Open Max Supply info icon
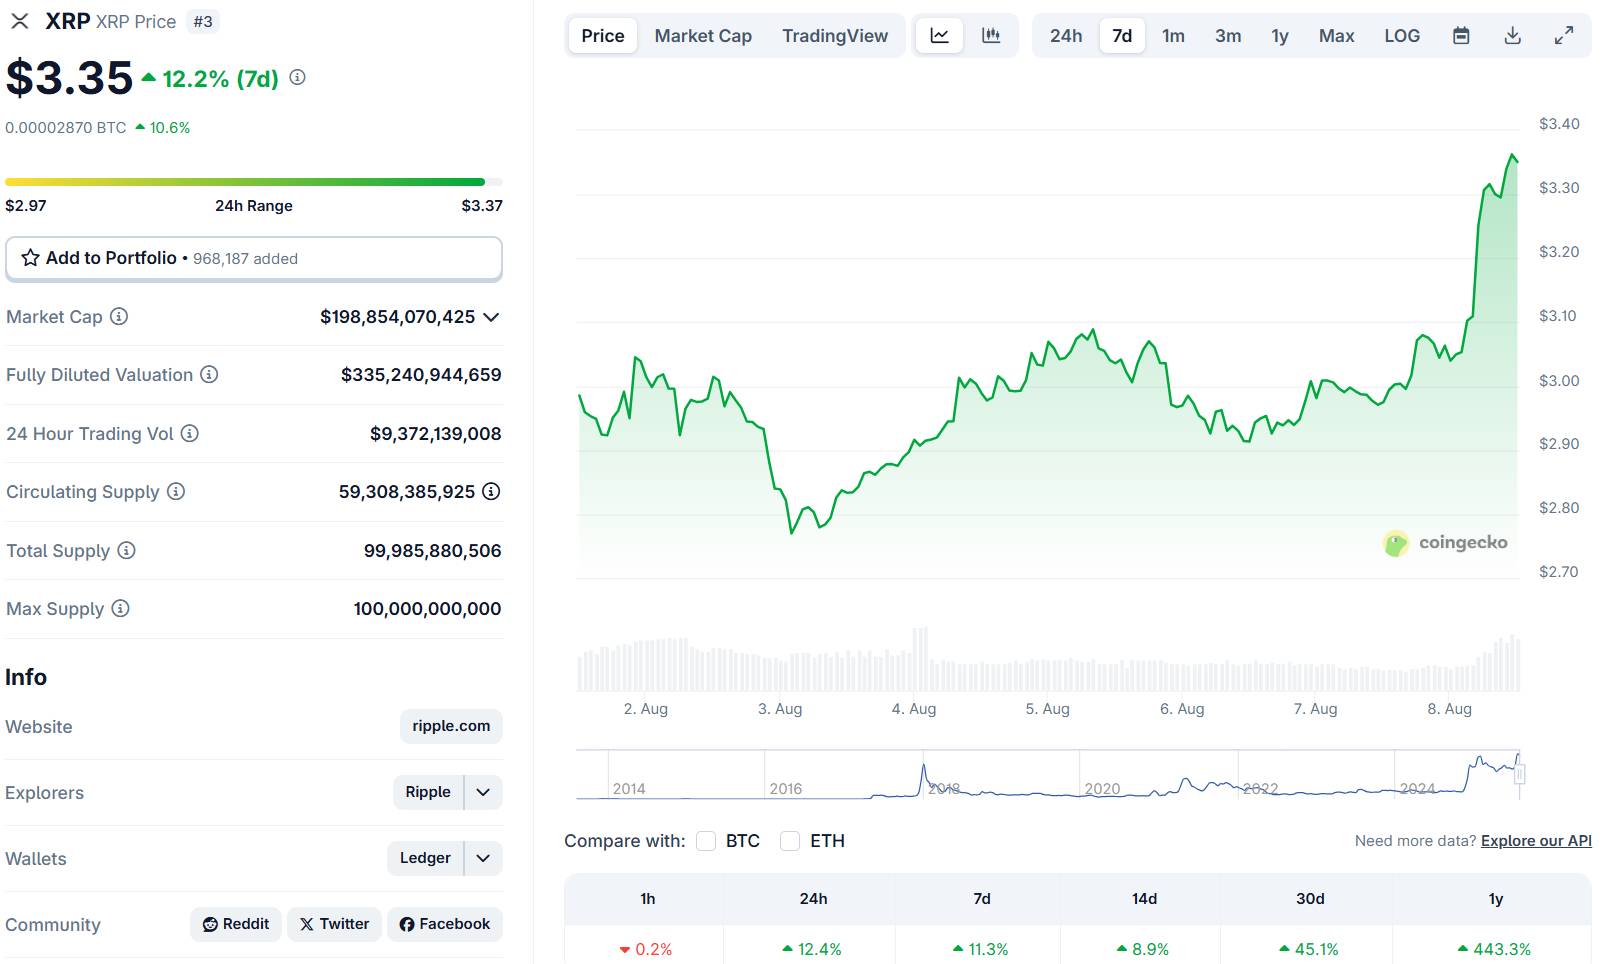 [x=120, y=608]
